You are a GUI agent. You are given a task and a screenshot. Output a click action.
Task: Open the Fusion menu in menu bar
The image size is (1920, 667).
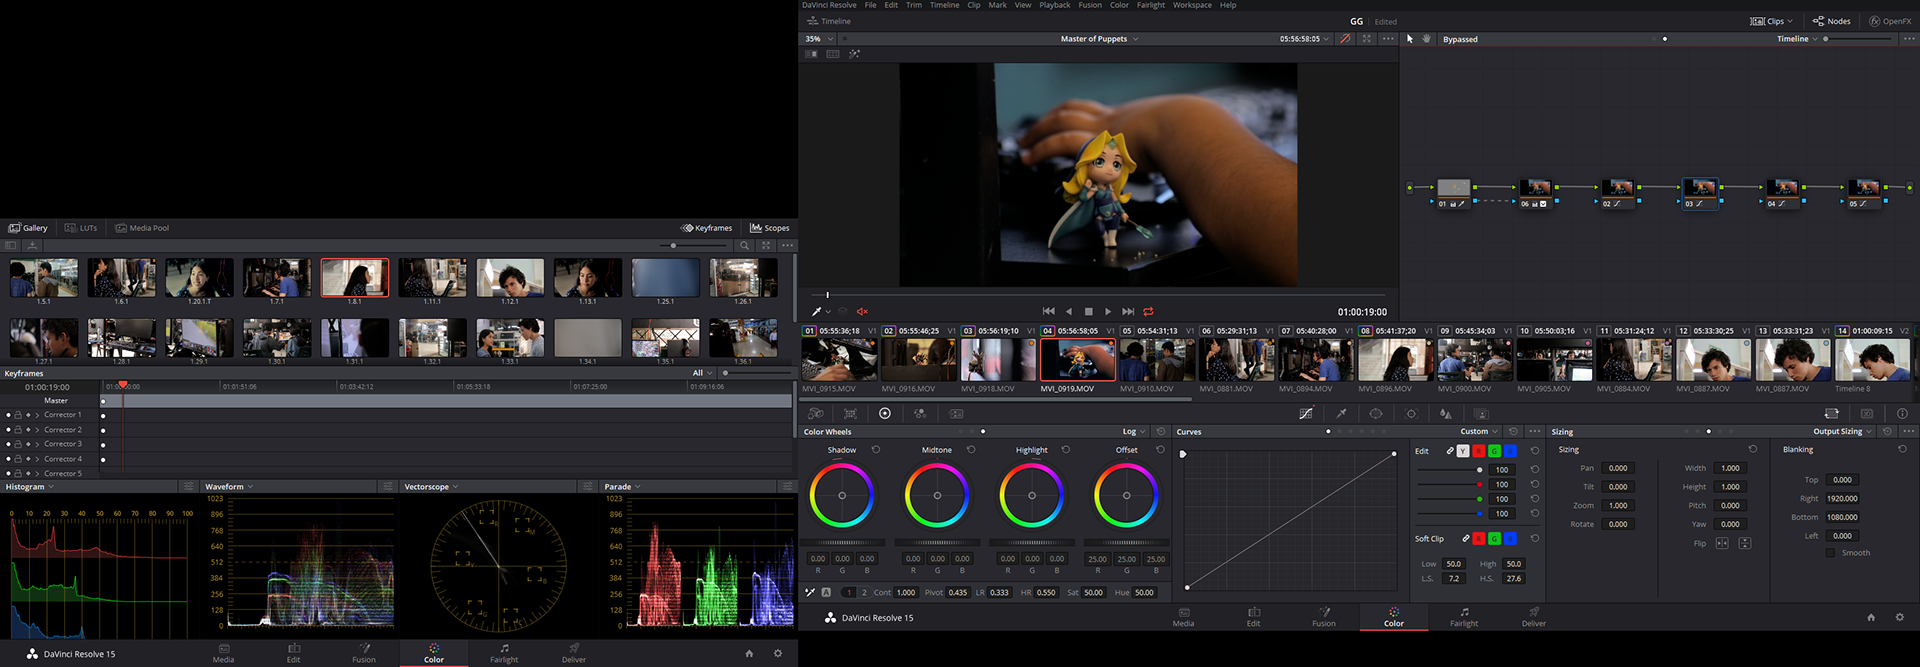(1090, 5)
